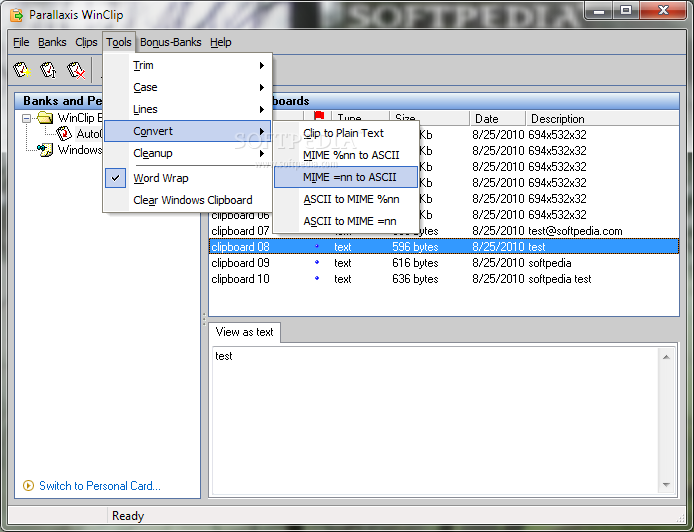Click the test@softpedia.com description
The height and width of the screenshot is (532, 694).
[x=575, y=231]
